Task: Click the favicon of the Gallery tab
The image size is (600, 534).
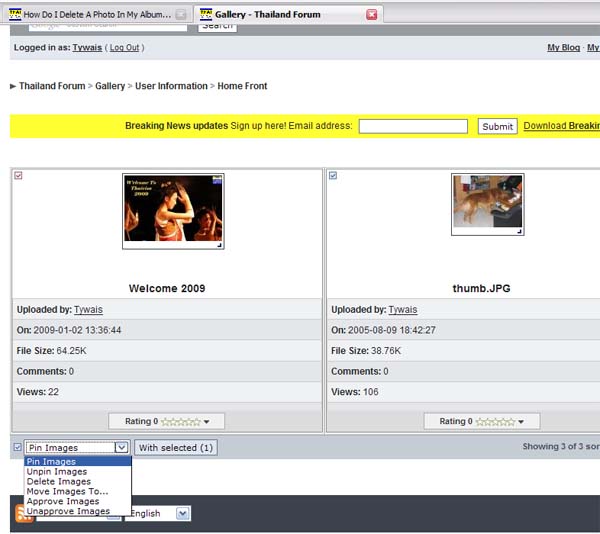Action: pyautogui.click(x=206, y=15)
